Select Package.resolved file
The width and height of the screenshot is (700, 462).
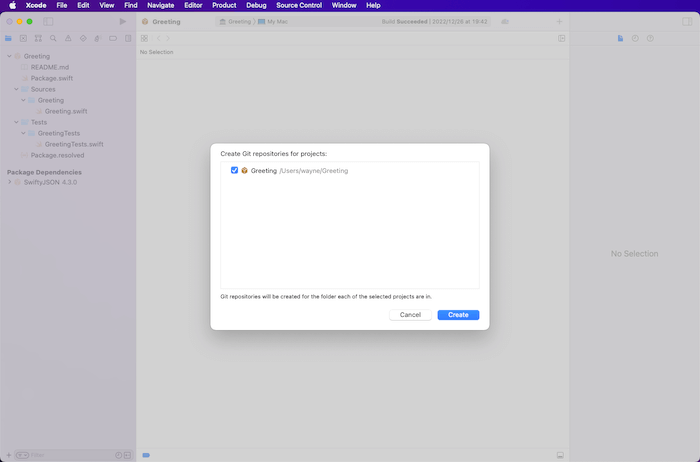[57, 155]
